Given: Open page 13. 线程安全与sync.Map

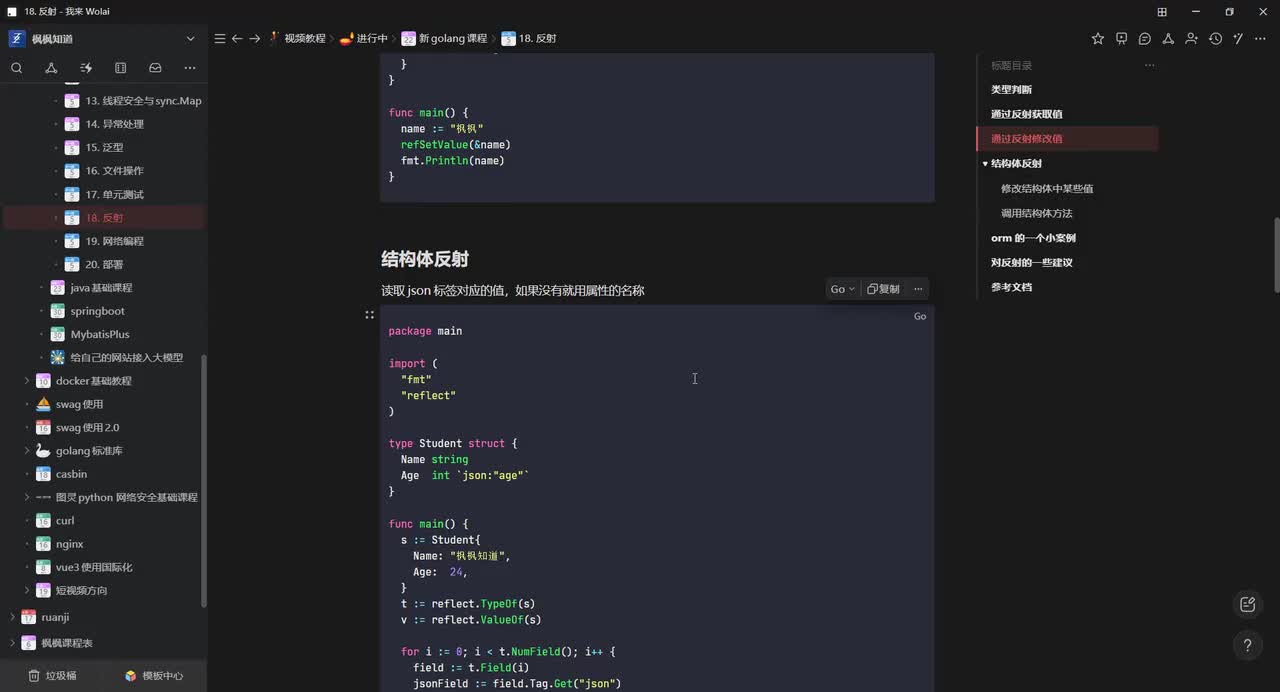Looking at the screenshot, I should [x=143, y=101].
